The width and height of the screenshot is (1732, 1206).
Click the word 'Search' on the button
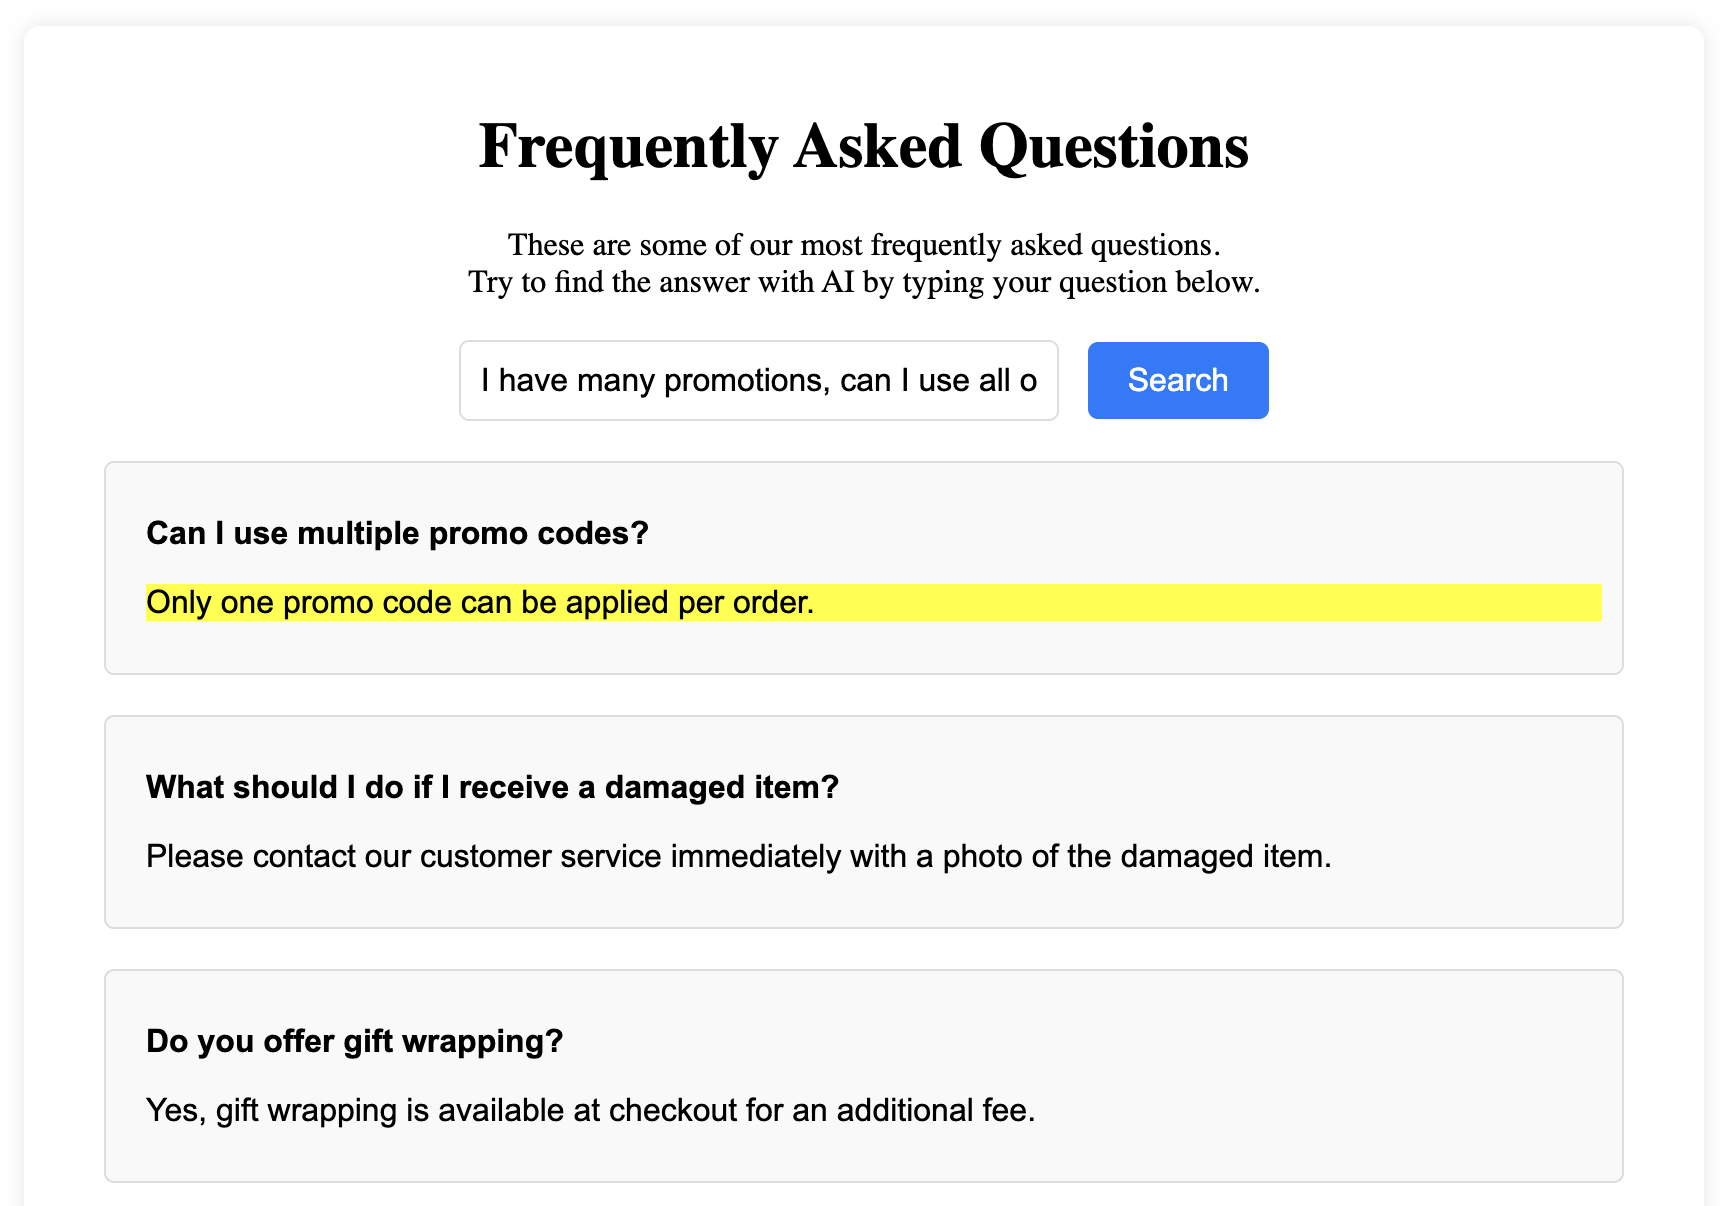tap(1178, 380)
